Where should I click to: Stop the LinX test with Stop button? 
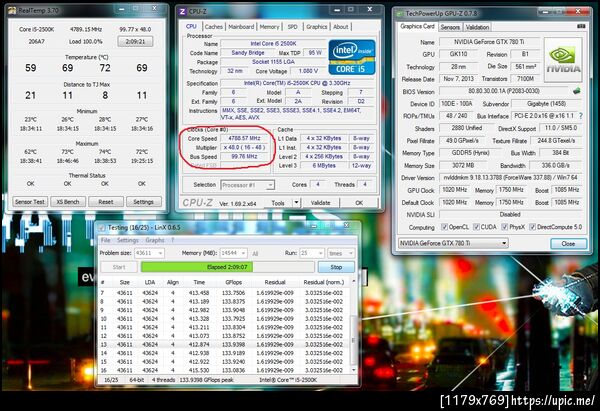(x=336, y=267)
